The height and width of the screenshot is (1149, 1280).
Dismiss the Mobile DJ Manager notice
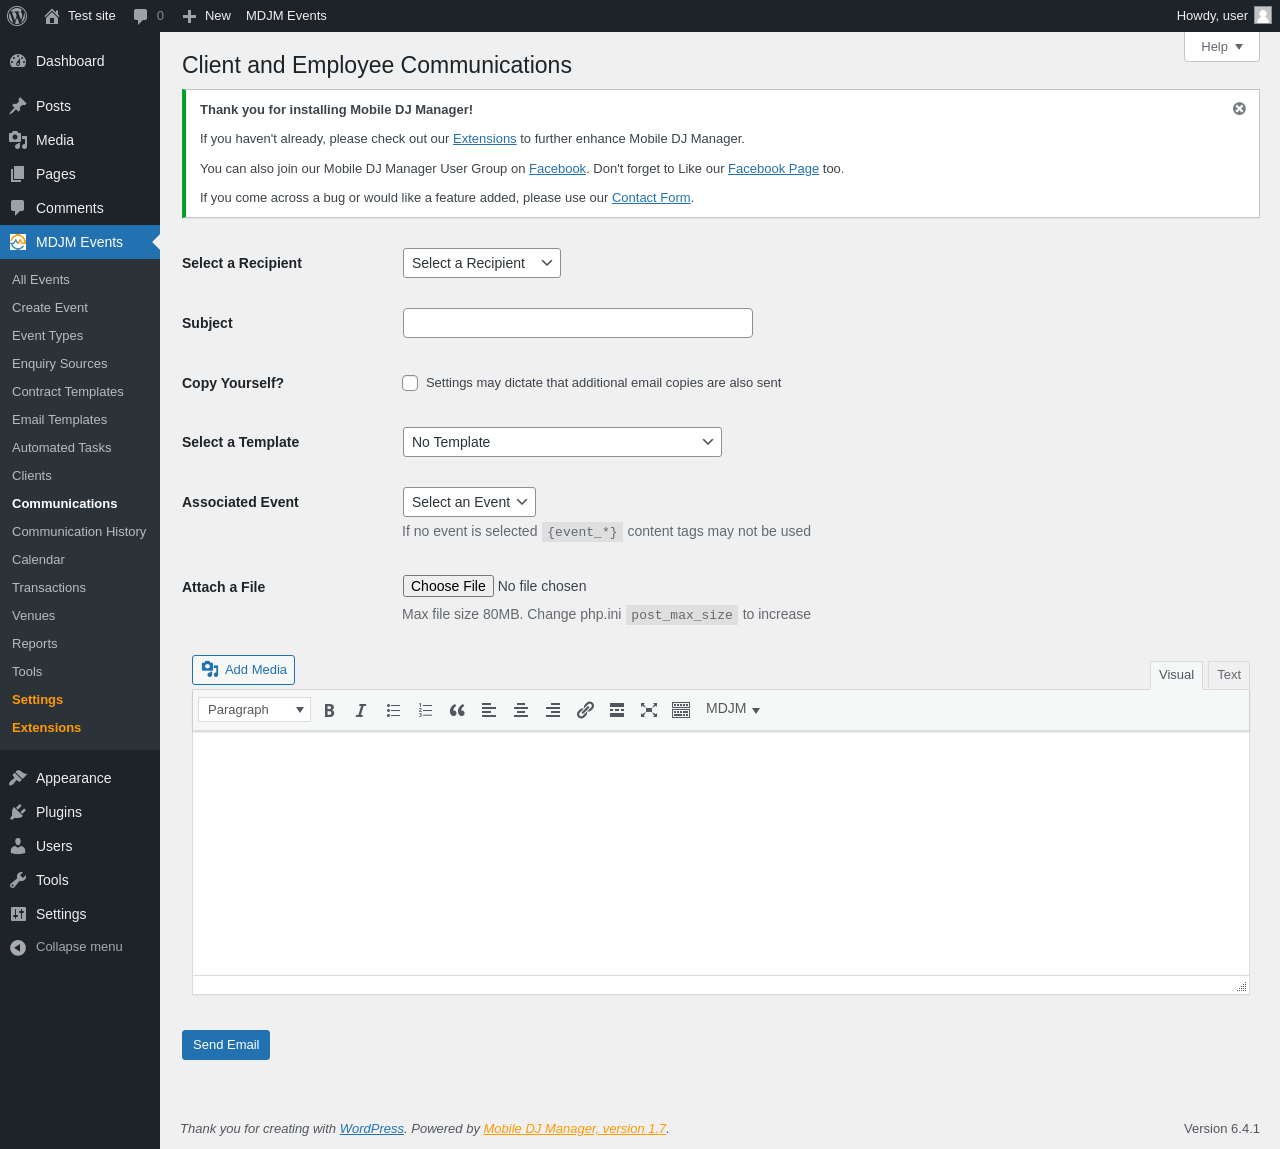click(1239, 109)
